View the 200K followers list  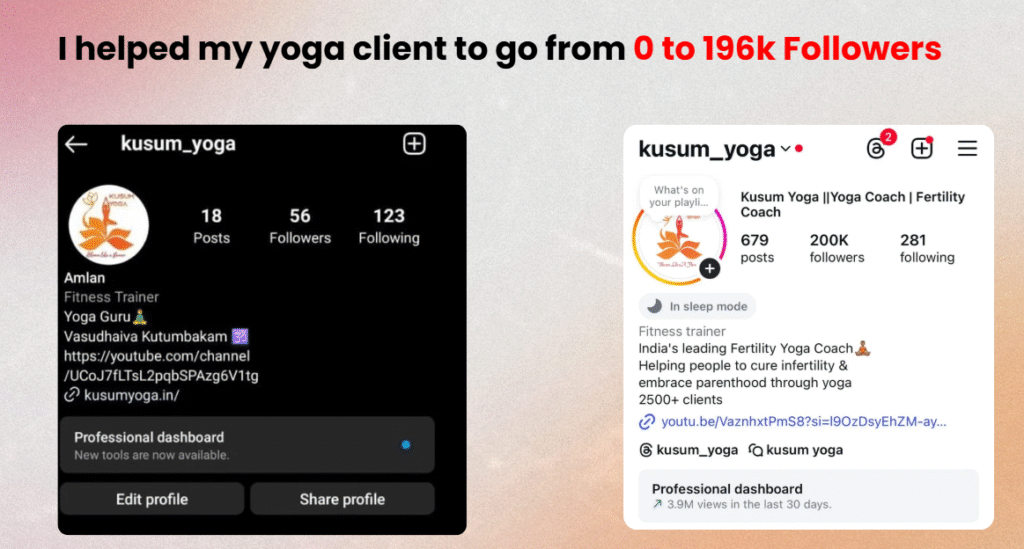tap(837, 249)
